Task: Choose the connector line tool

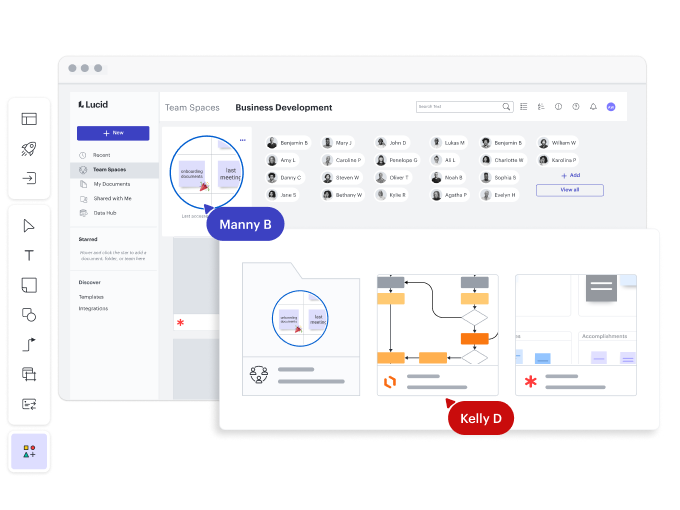Action: [x=29, y=345]
